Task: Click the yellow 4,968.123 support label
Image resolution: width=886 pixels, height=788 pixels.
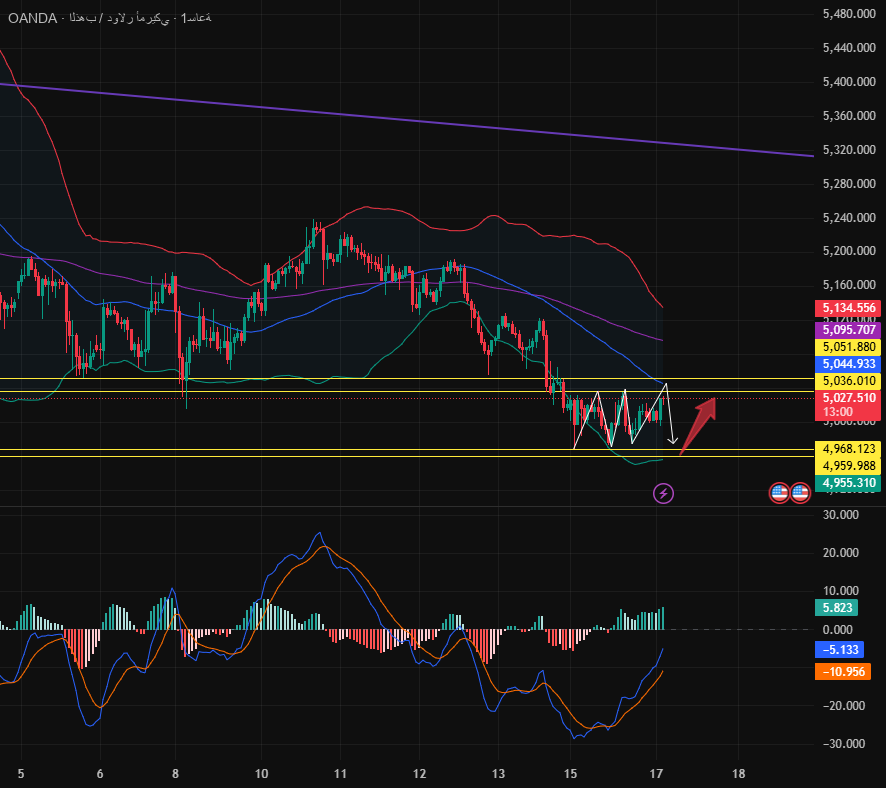Action: point(848,448)
